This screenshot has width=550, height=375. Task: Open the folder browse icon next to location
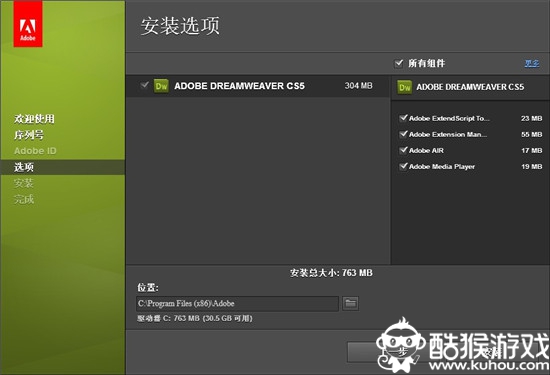(350, 303)
